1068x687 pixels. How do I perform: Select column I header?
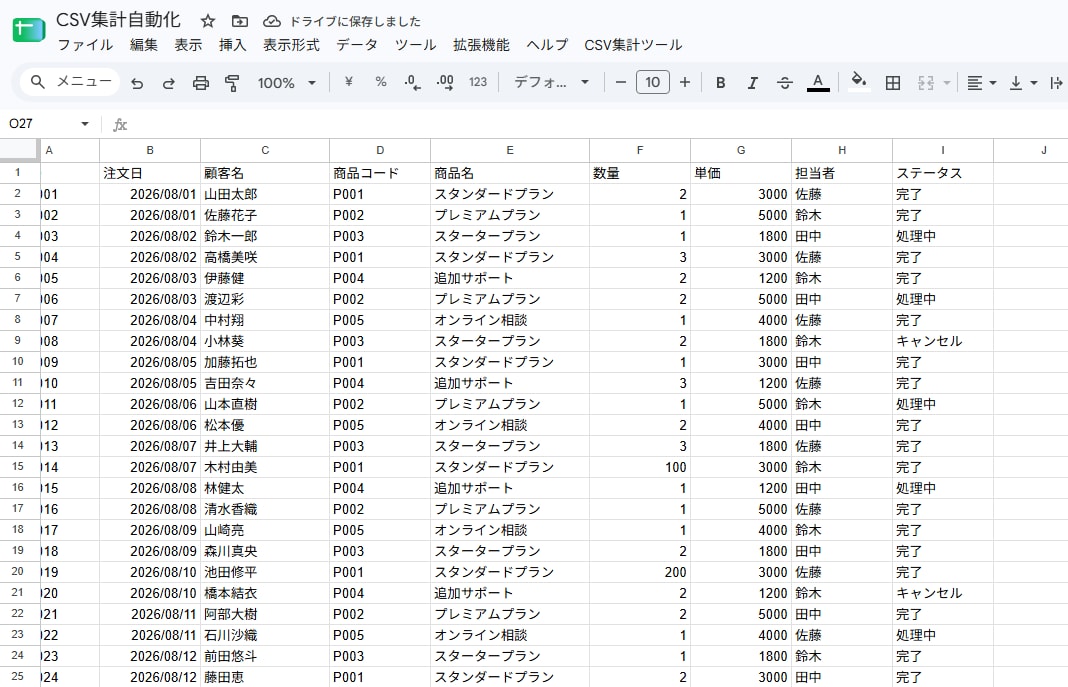coord(943,150)
